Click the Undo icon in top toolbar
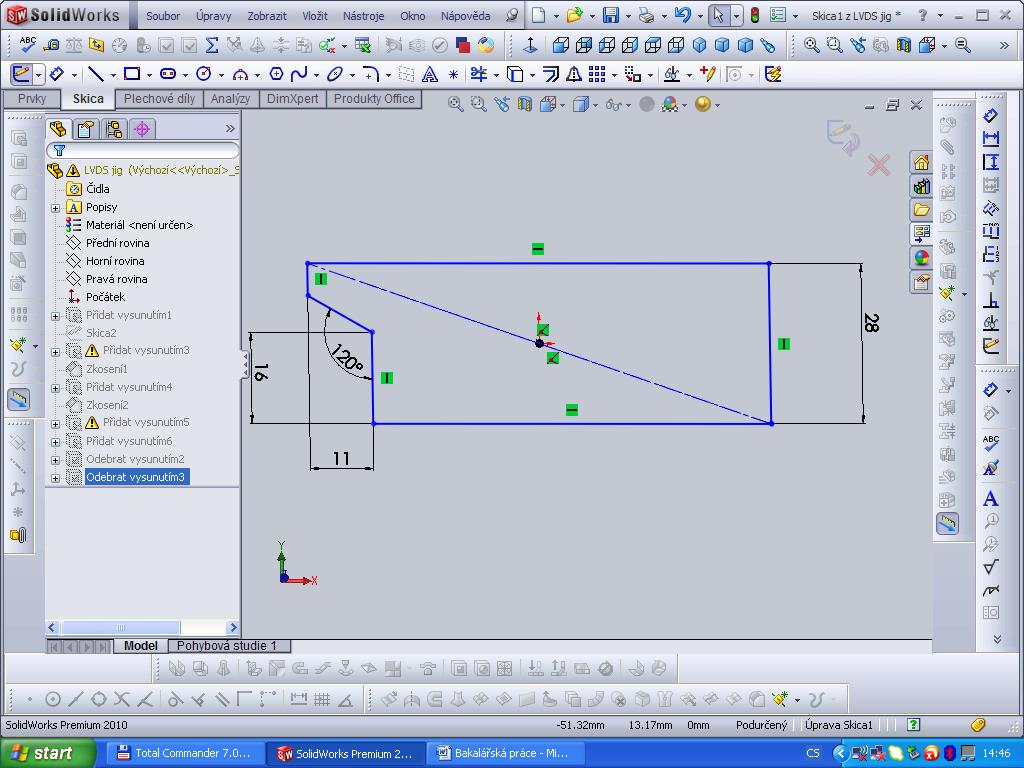Image resolution: width=1024 pixels, height=768 pixels. (682, 15)
